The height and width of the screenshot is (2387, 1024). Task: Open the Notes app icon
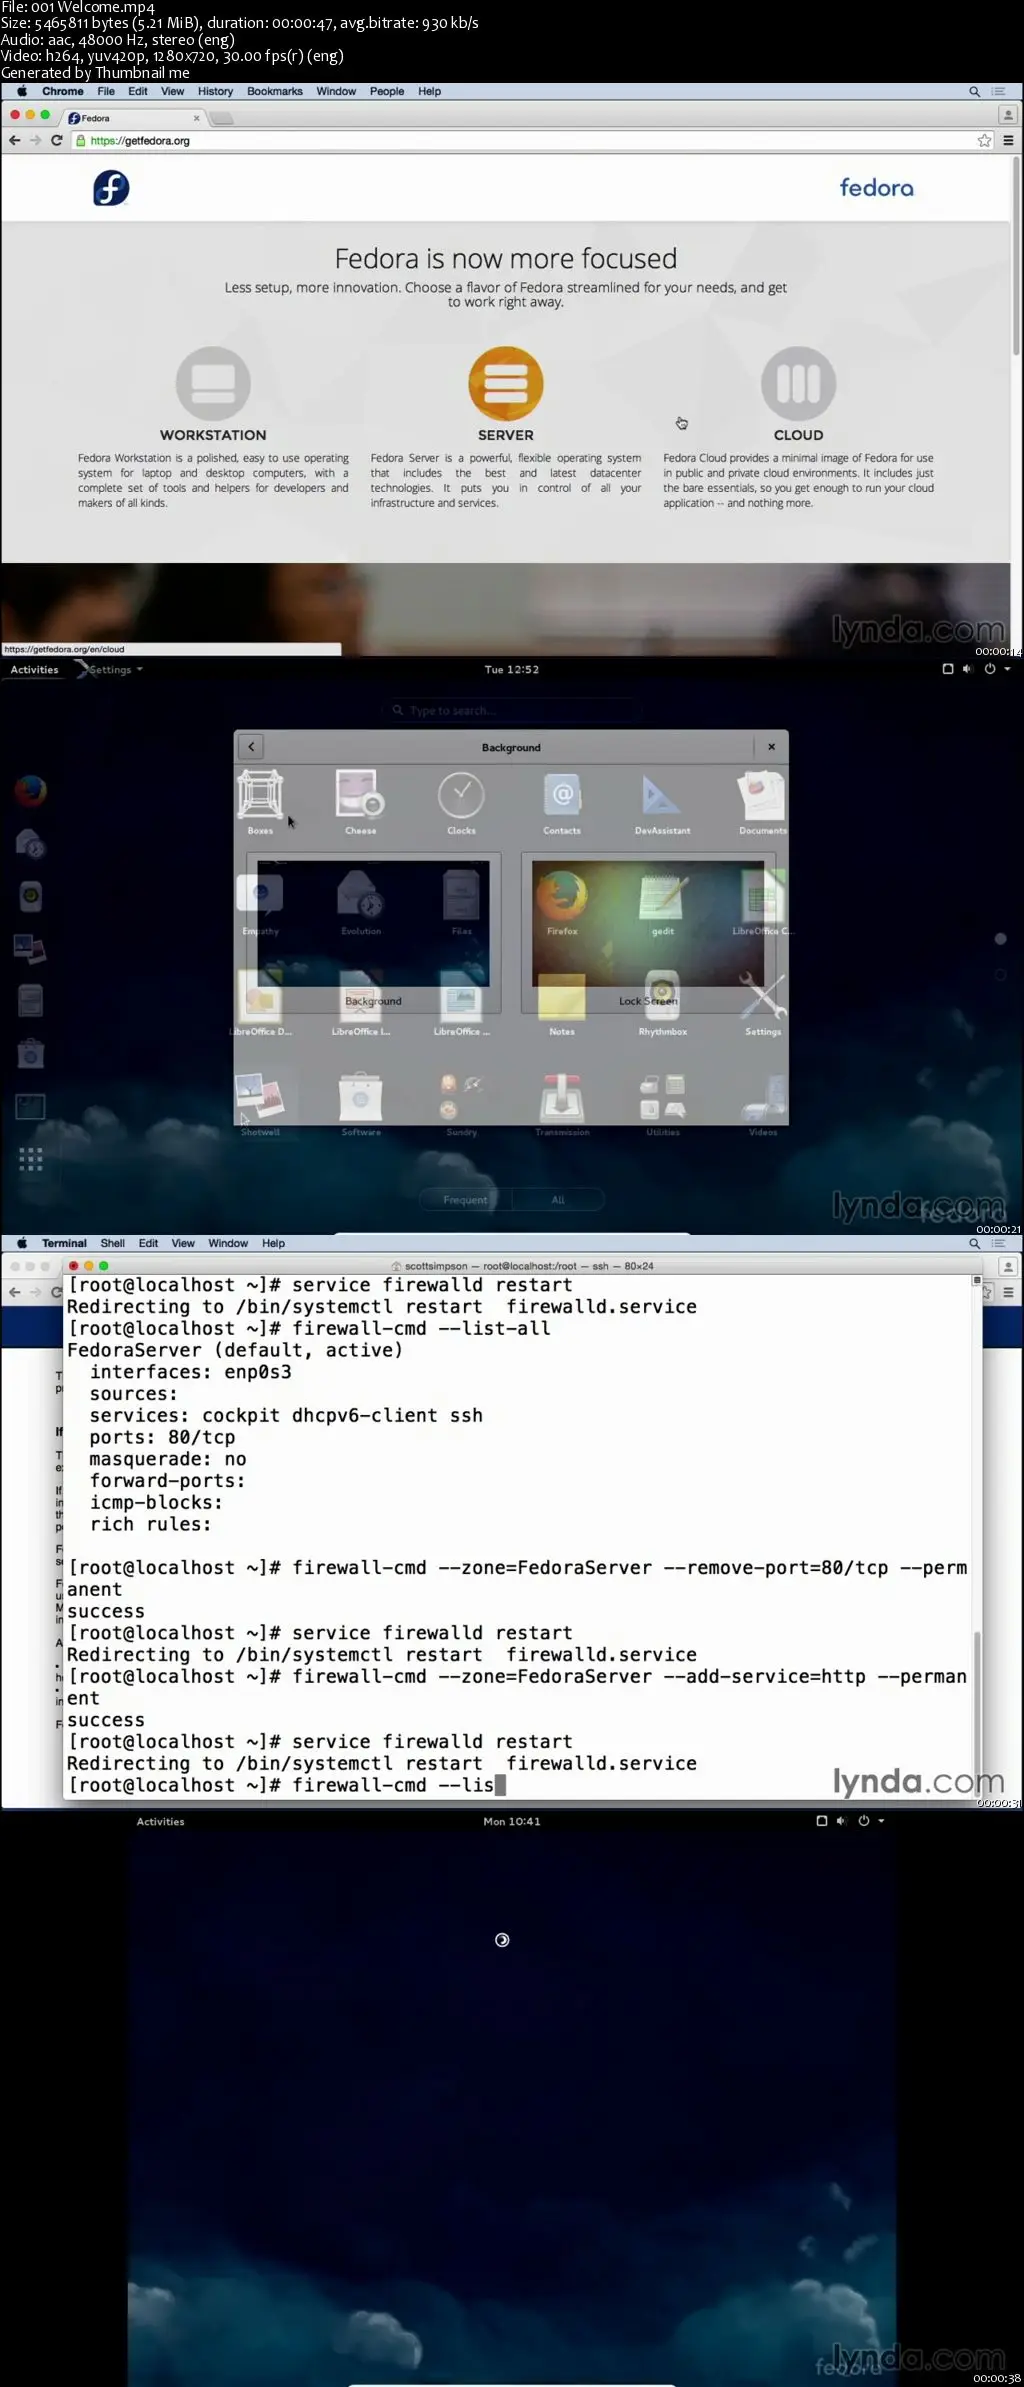click(562, 998)
